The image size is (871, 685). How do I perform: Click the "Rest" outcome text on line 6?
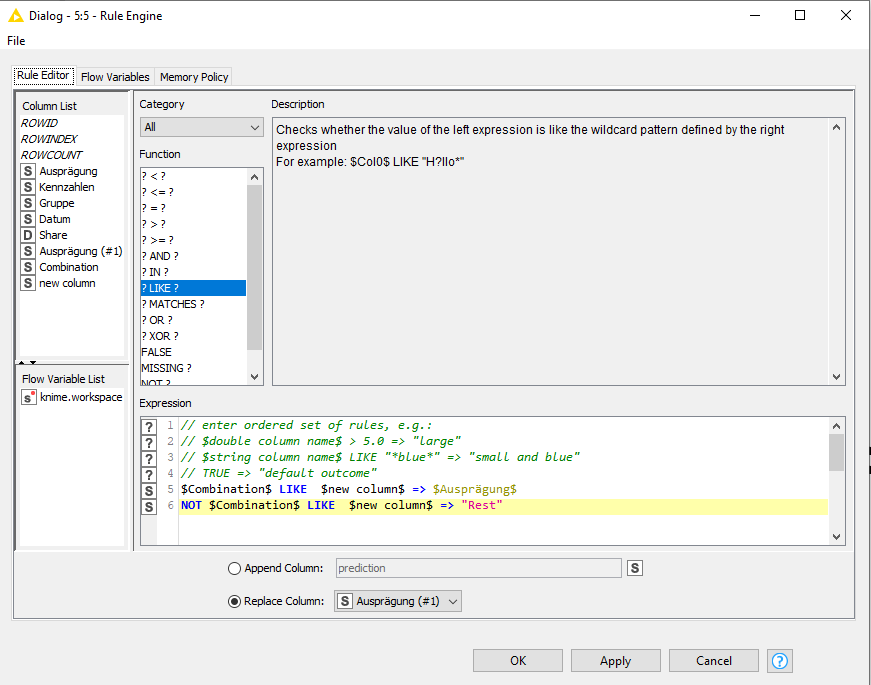tap(482, 505)
